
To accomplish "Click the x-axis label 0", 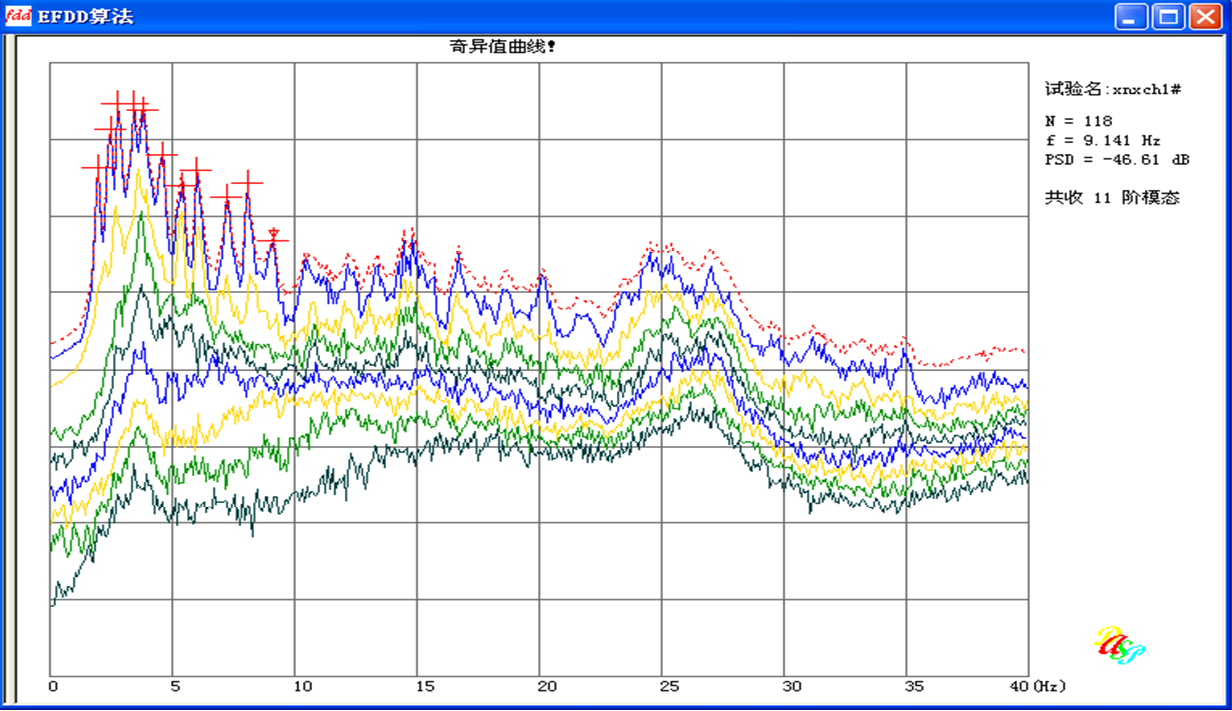I will (x=54, y=687).
